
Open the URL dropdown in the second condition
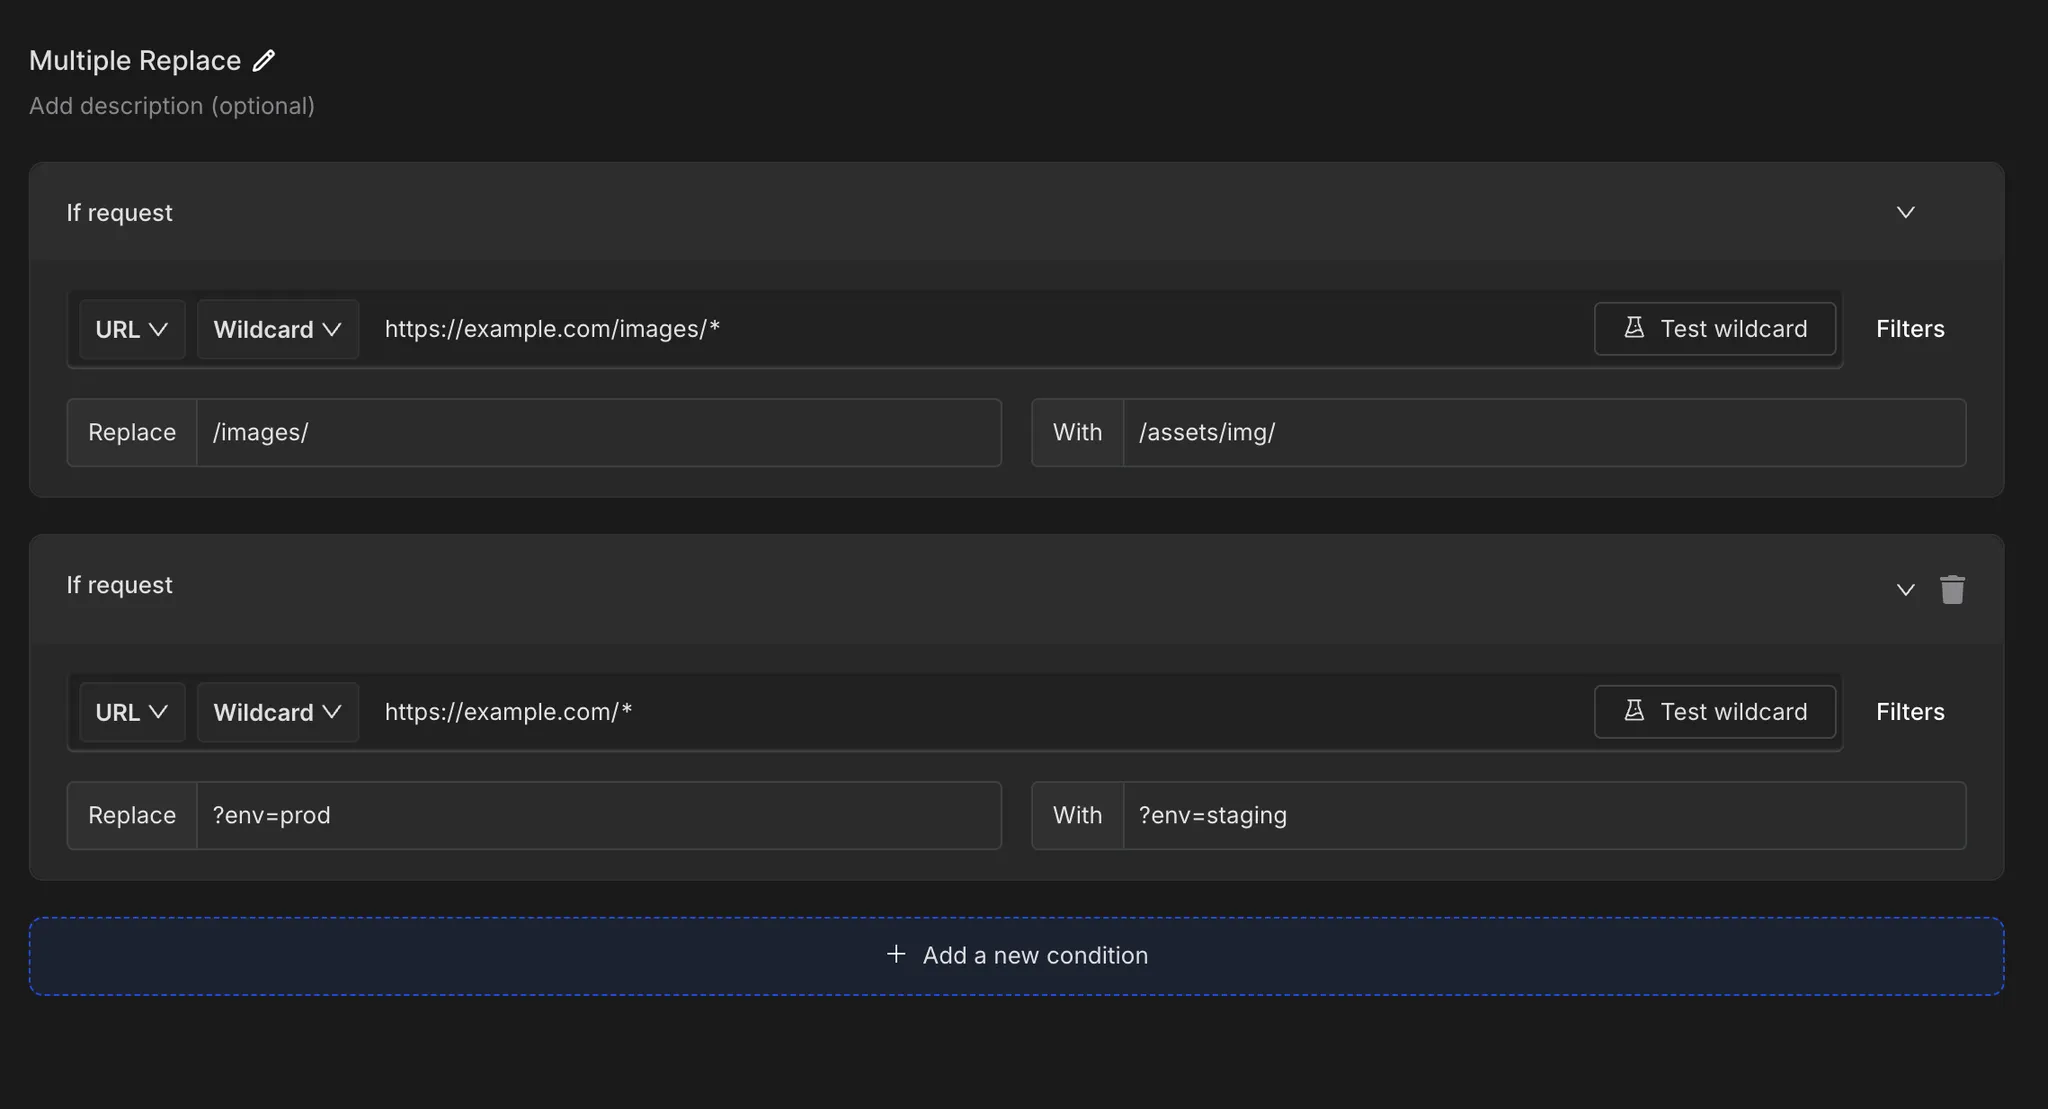131,712
